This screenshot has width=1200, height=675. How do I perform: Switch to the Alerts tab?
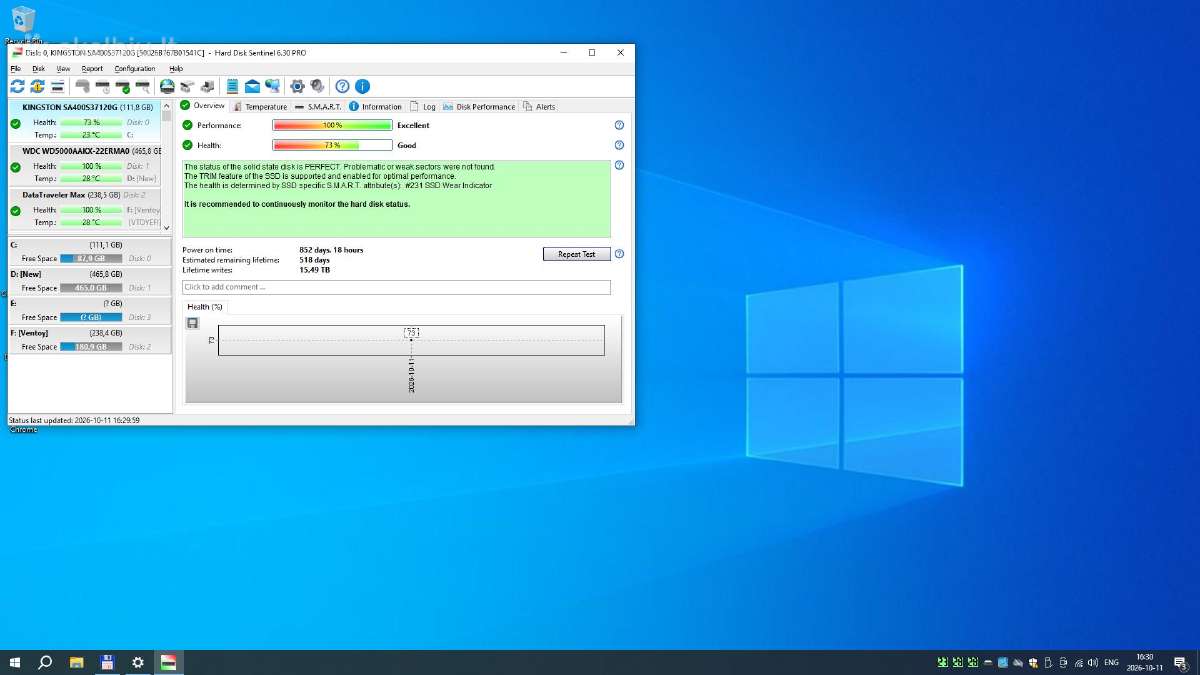click(539, 106)
